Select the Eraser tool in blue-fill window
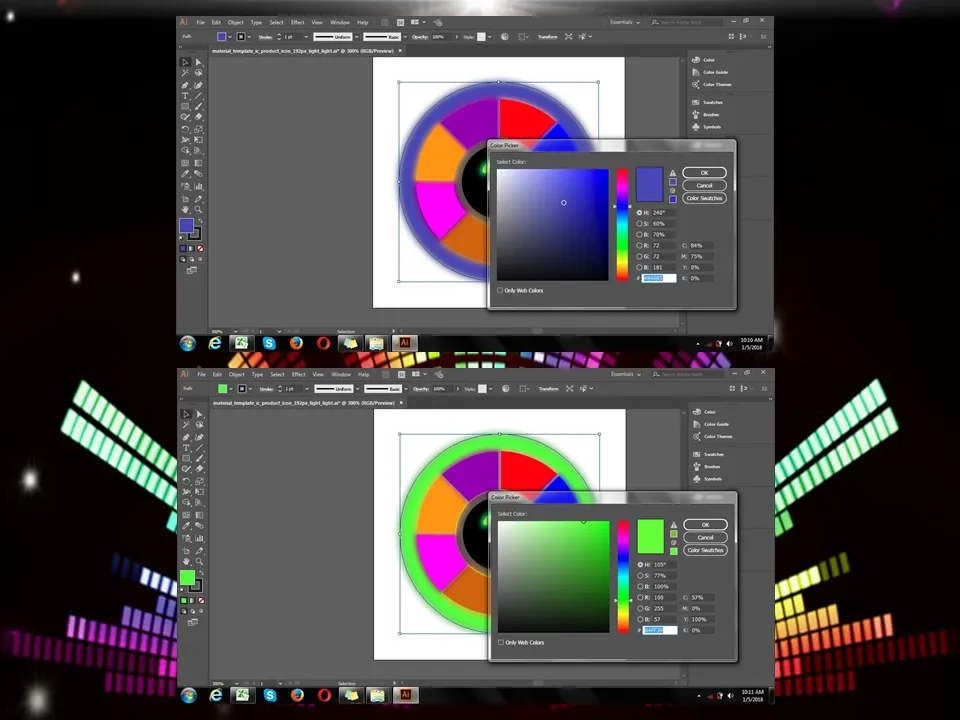 pos(198,117)
